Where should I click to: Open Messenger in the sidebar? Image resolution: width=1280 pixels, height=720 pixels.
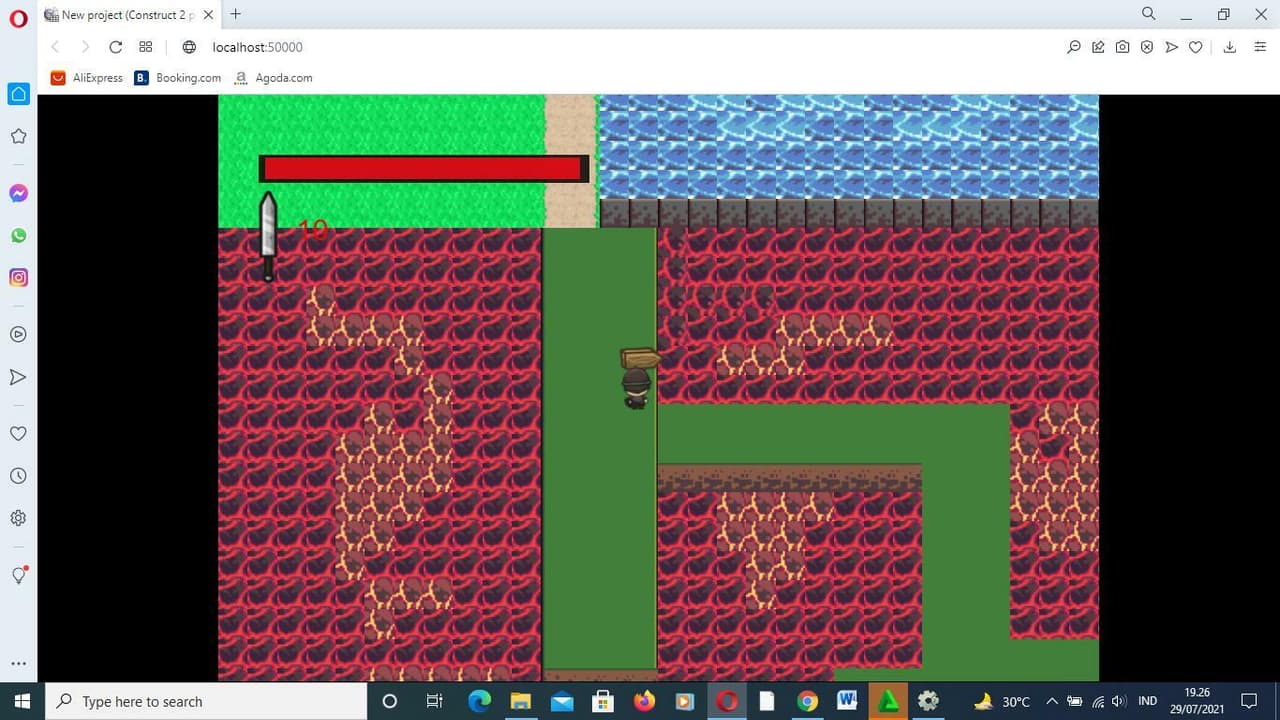18,193
